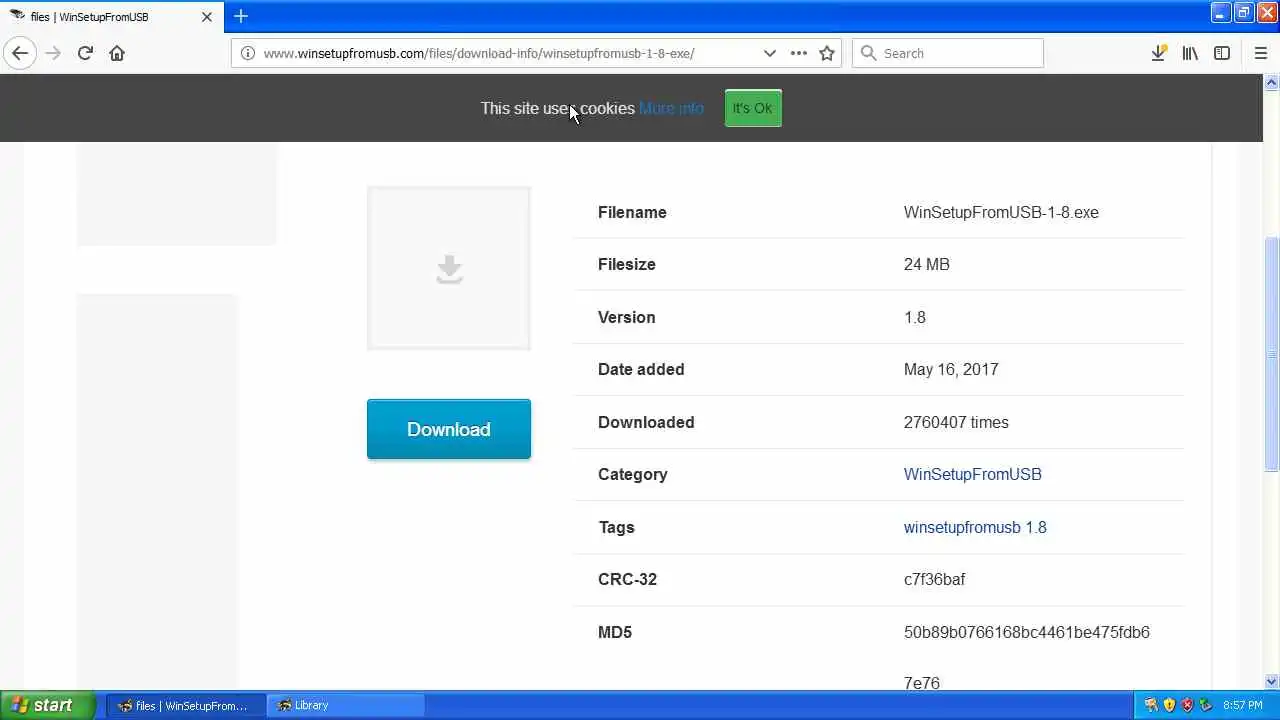Show the downloads progress arrow
Screen dimensions: 1280x720
pyautogui.click(x=1158, y=53)
